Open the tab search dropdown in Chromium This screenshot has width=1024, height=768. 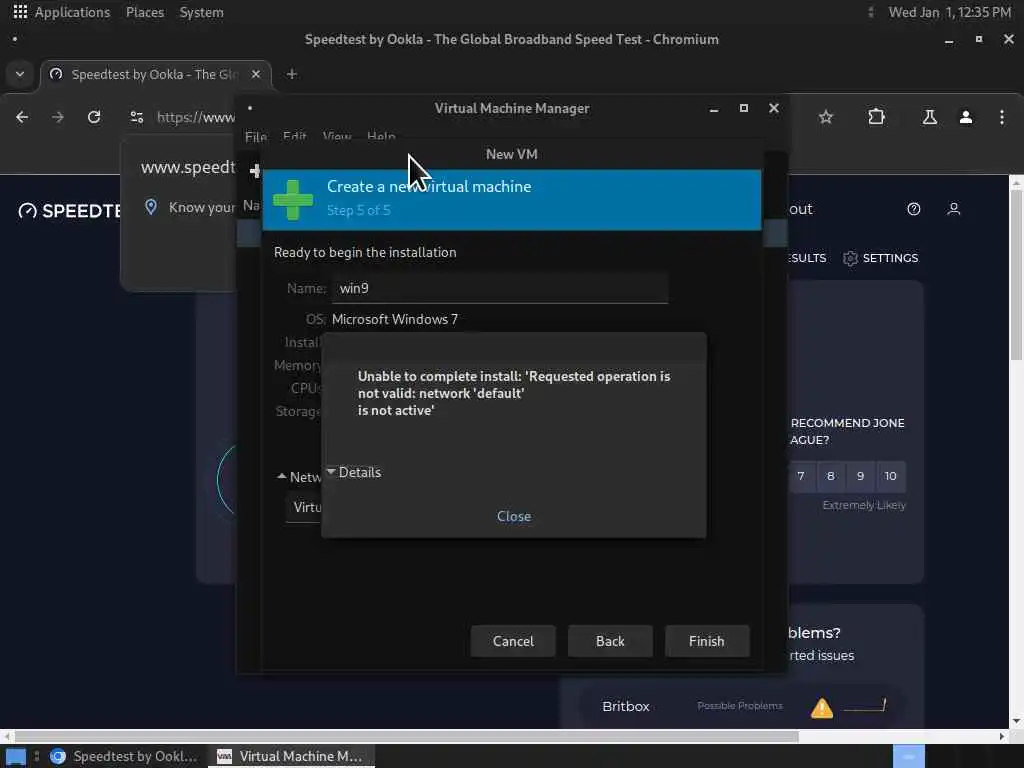pos(20,74)
